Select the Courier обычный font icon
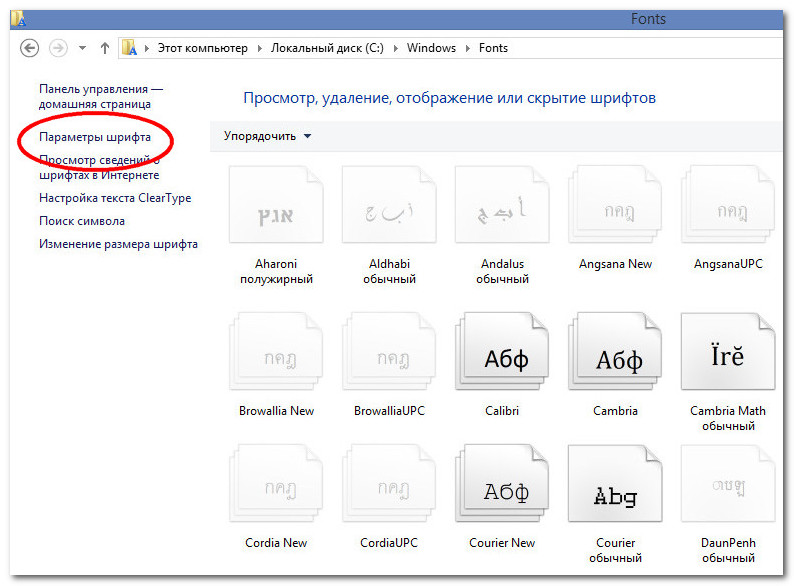The image size is (794, 586). tap(615, 483)
